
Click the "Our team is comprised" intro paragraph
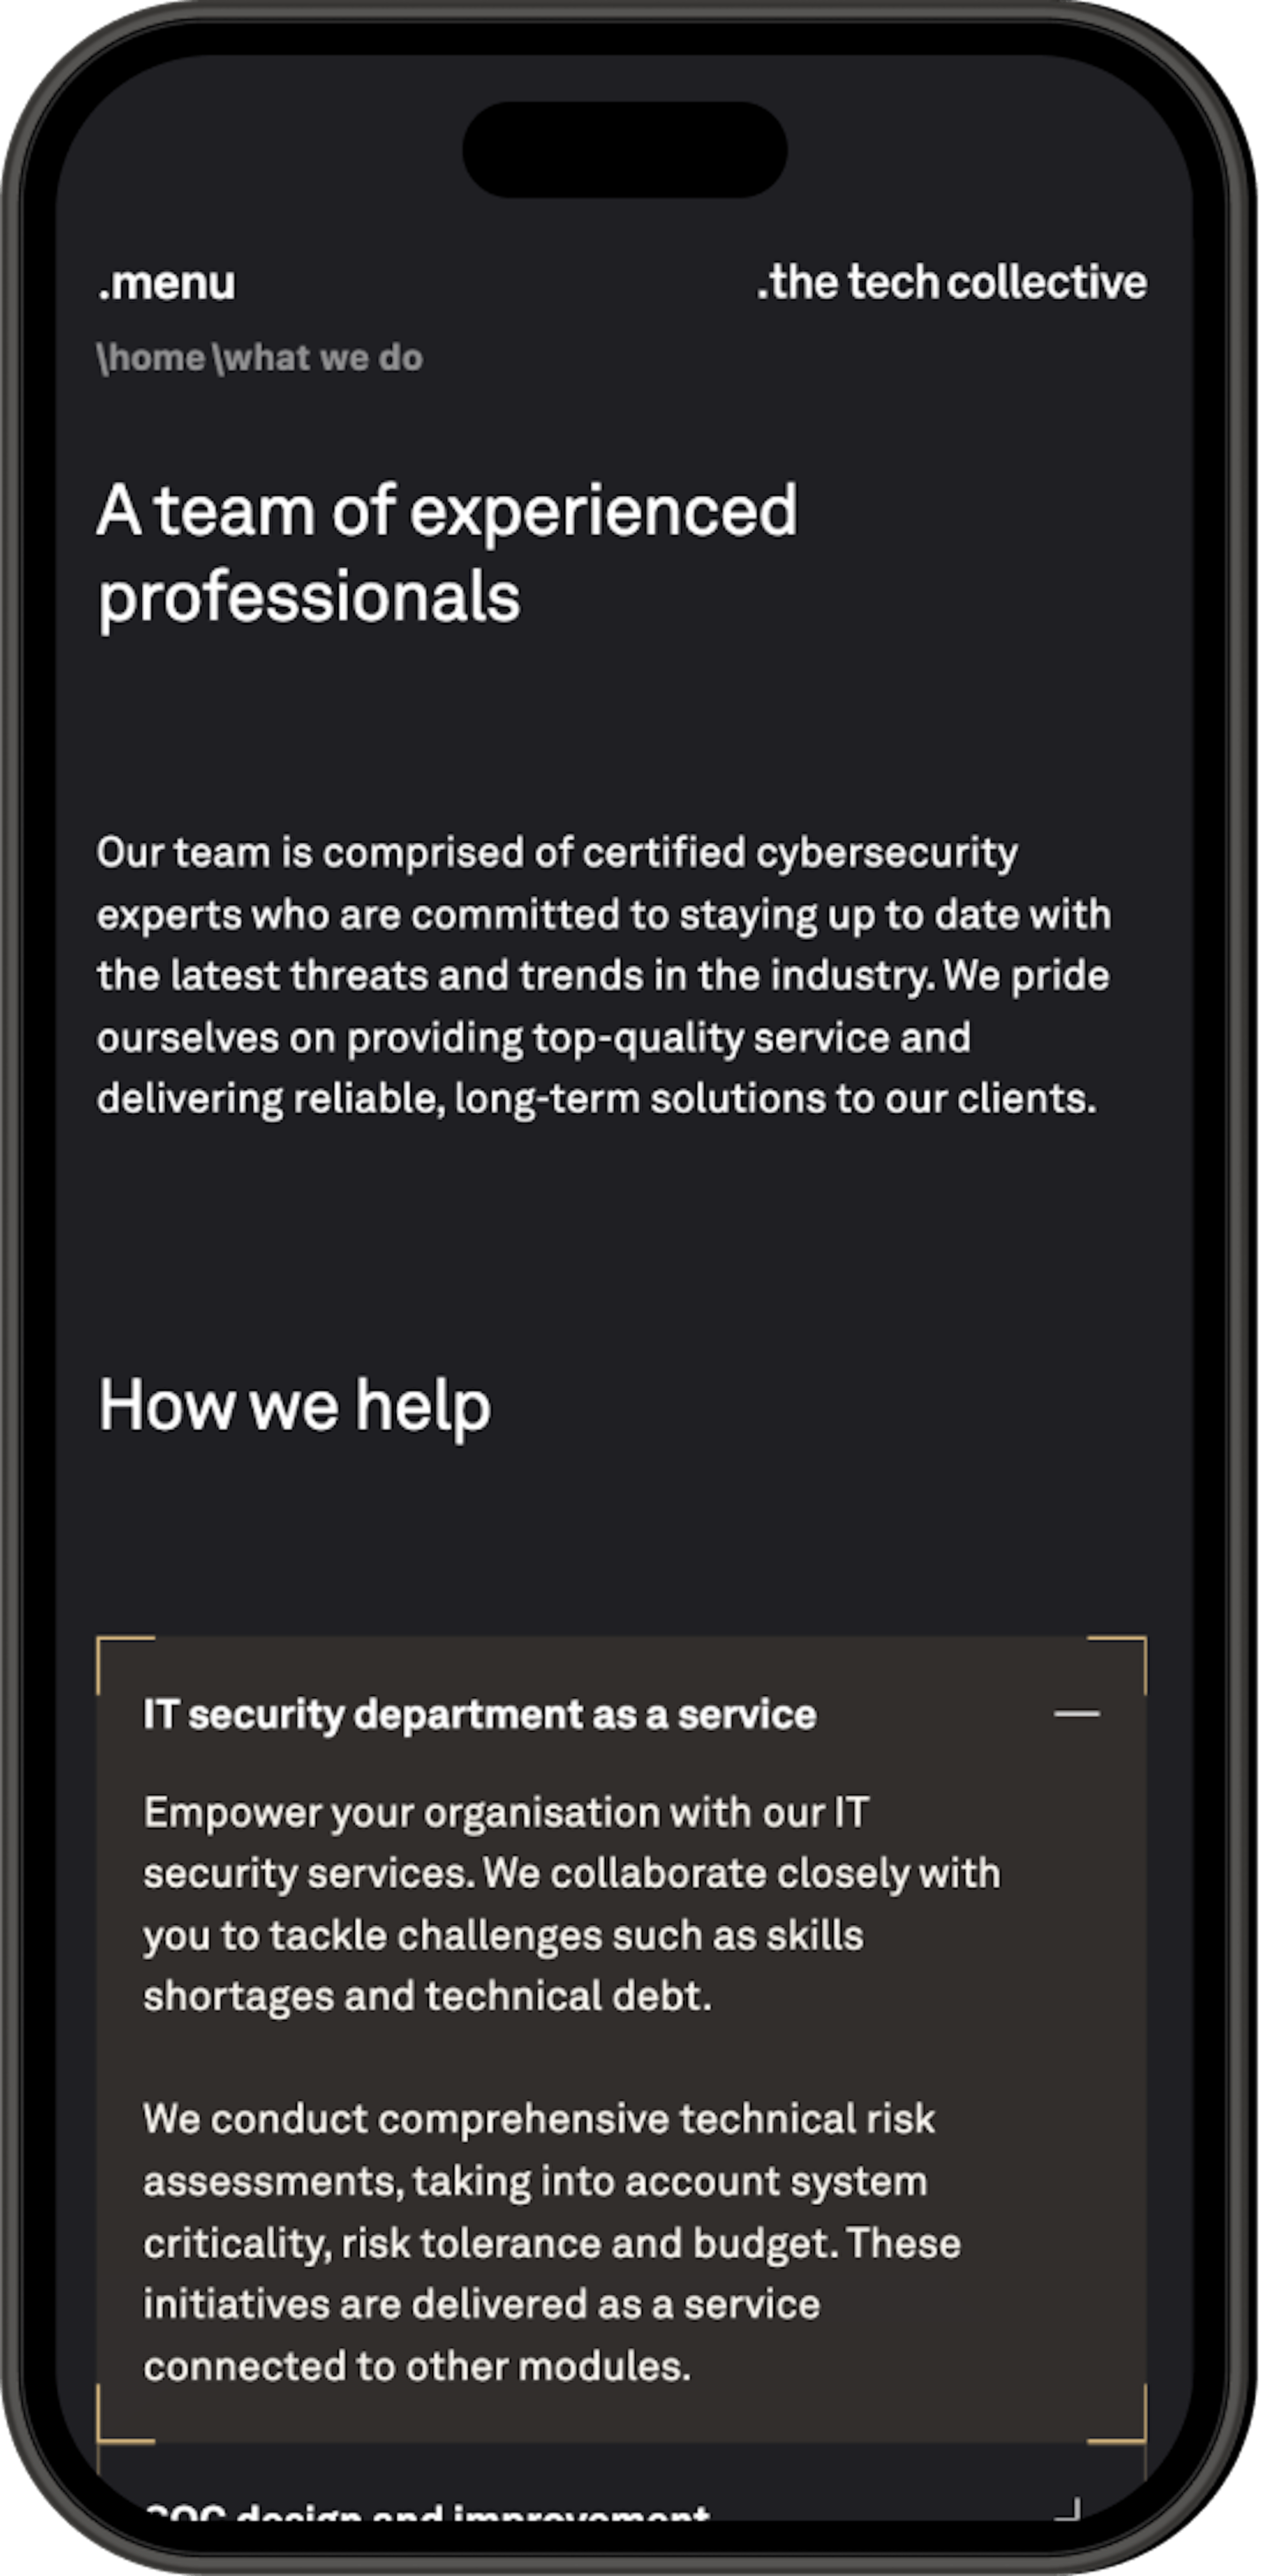603,975
